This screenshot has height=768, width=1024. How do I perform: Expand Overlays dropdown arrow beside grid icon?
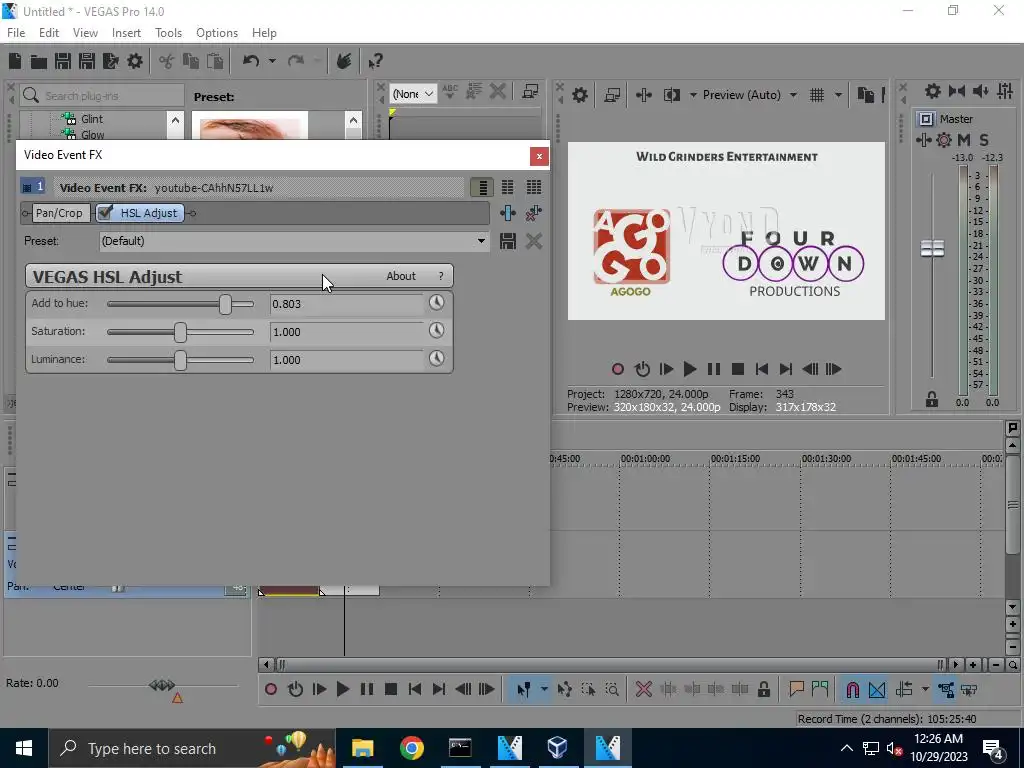838,95
